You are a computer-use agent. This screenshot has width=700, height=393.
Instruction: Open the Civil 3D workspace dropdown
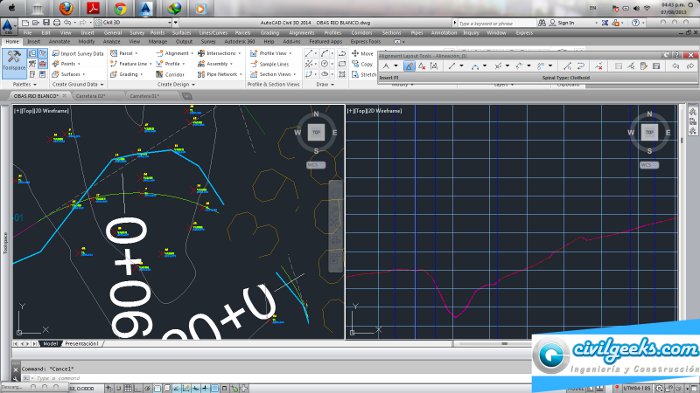[x=133, y=22]
